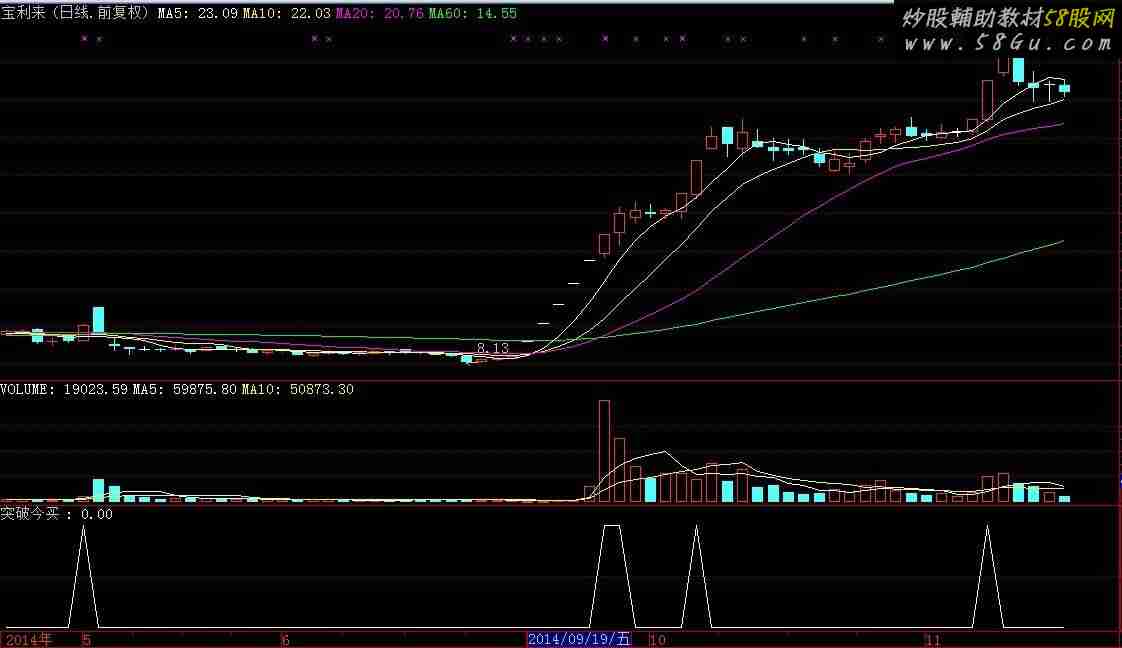The height and width of the screenshot is (648, 1122).
Task: Jump to month 5 on the date axis
Action: click(x=87, y=639)
